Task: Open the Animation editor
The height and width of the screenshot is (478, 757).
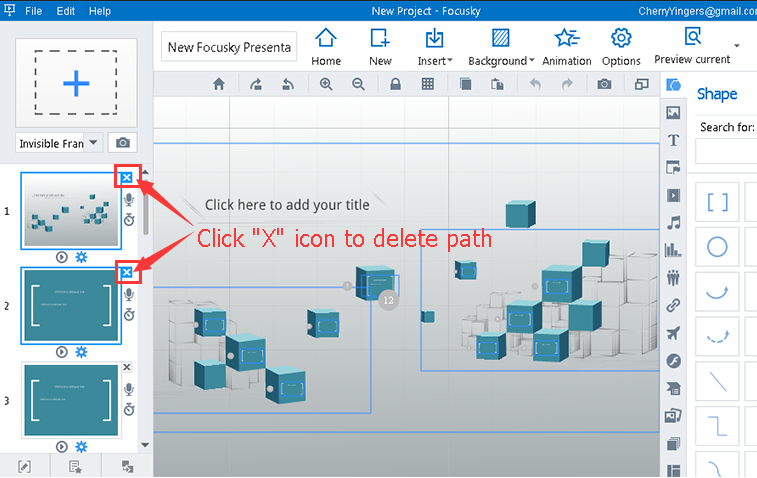Action: (x=567, y=47)
